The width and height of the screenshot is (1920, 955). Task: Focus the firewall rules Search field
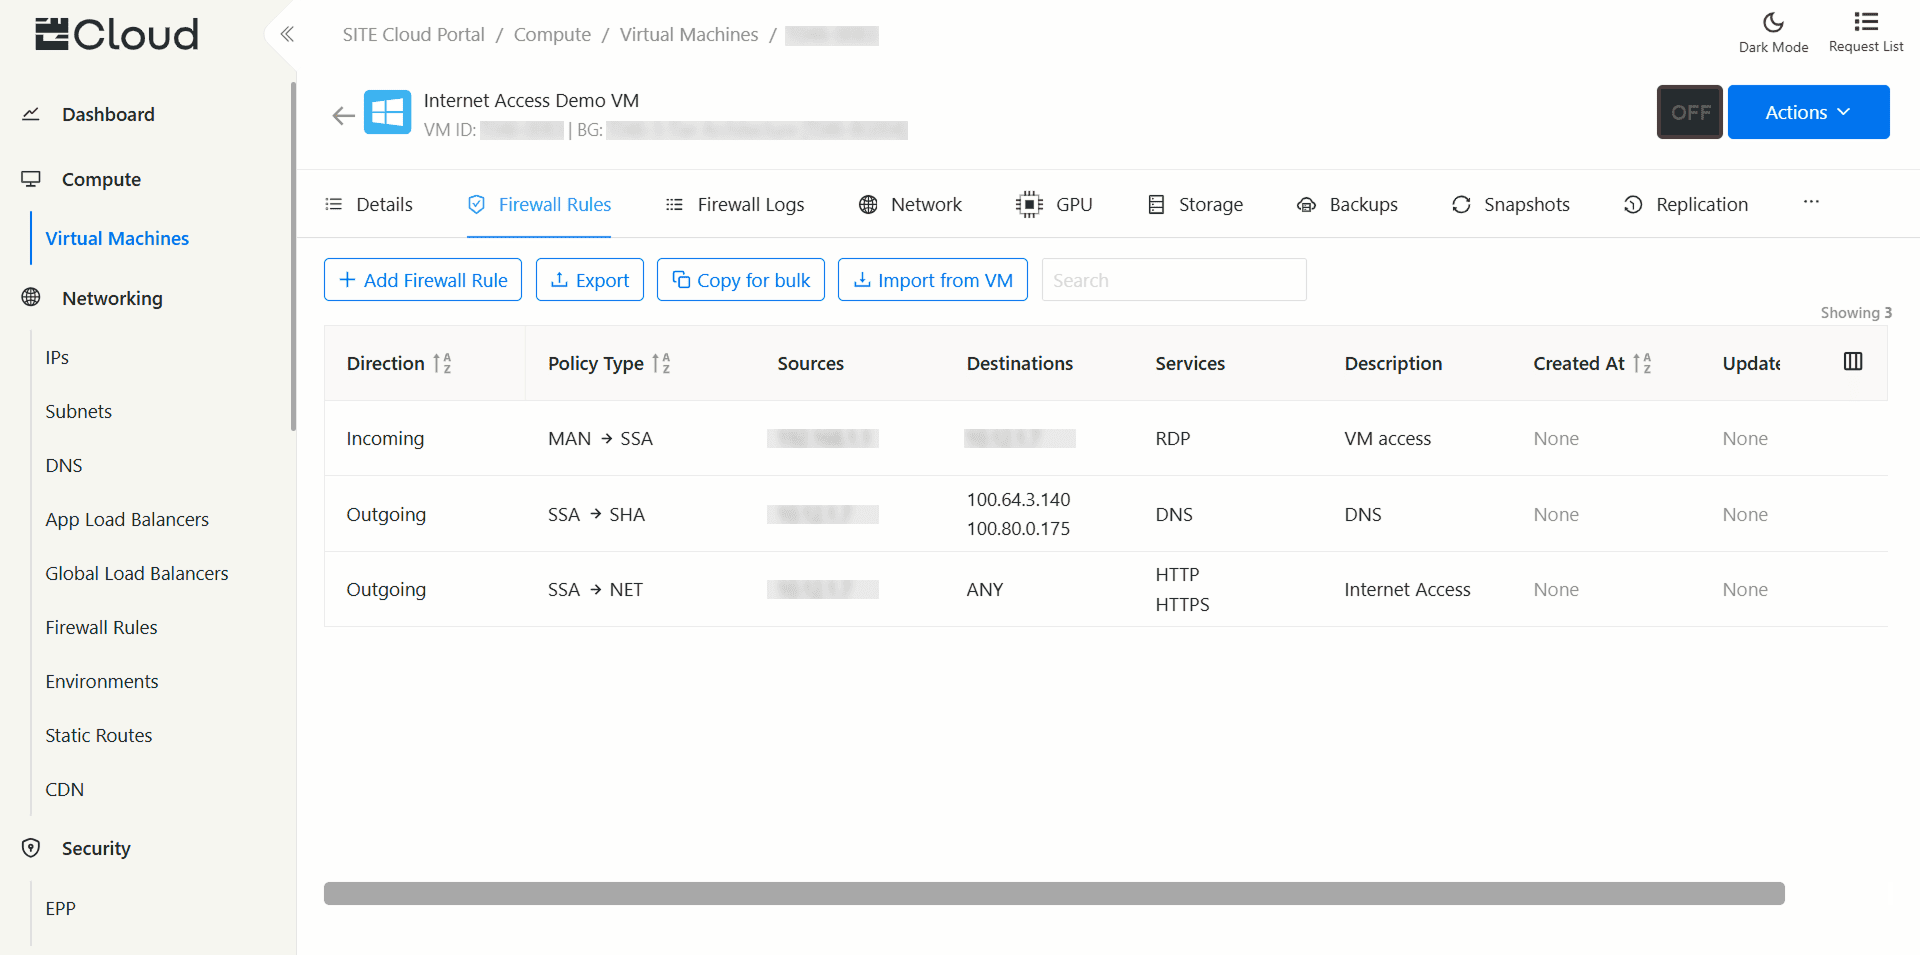coord(1173,280)
